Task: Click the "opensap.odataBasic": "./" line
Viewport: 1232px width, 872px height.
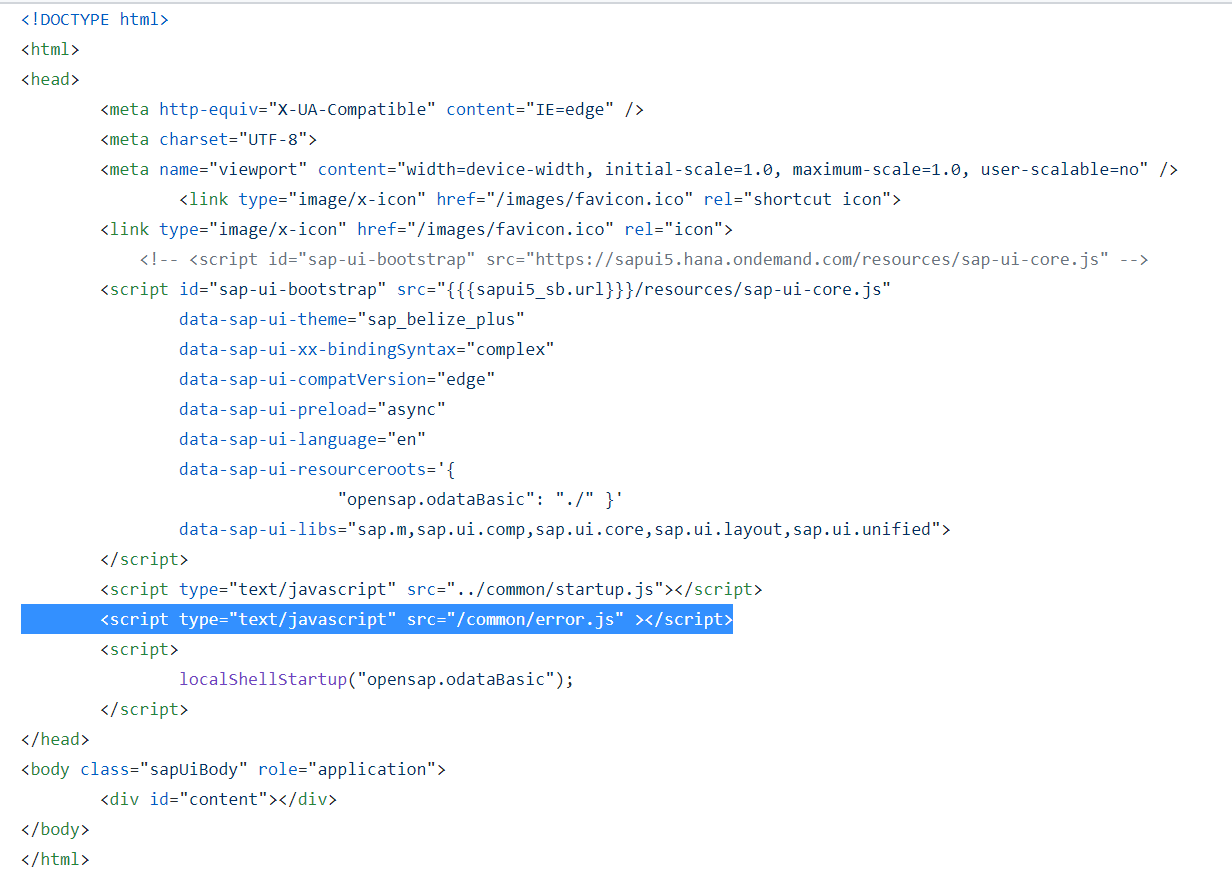Action: [x=481, y=499]
